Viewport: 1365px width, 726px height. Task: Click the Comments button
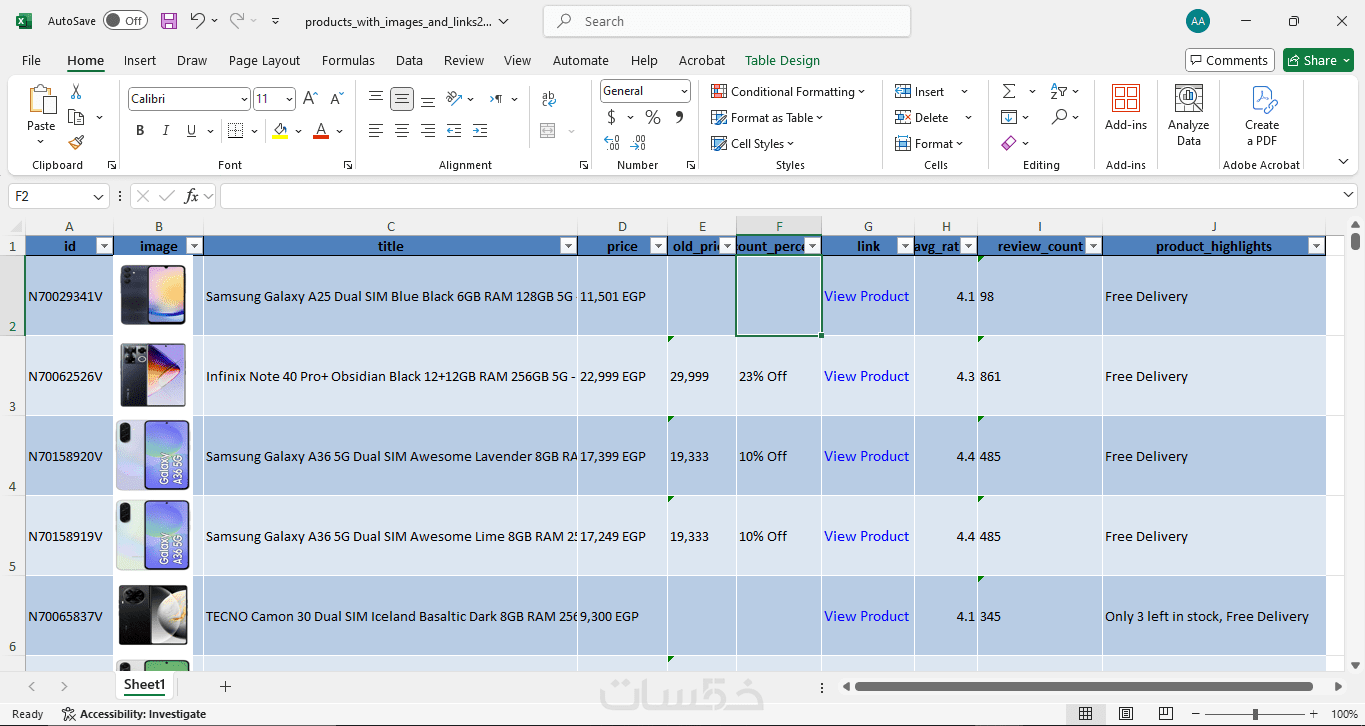click(1229, 60)
